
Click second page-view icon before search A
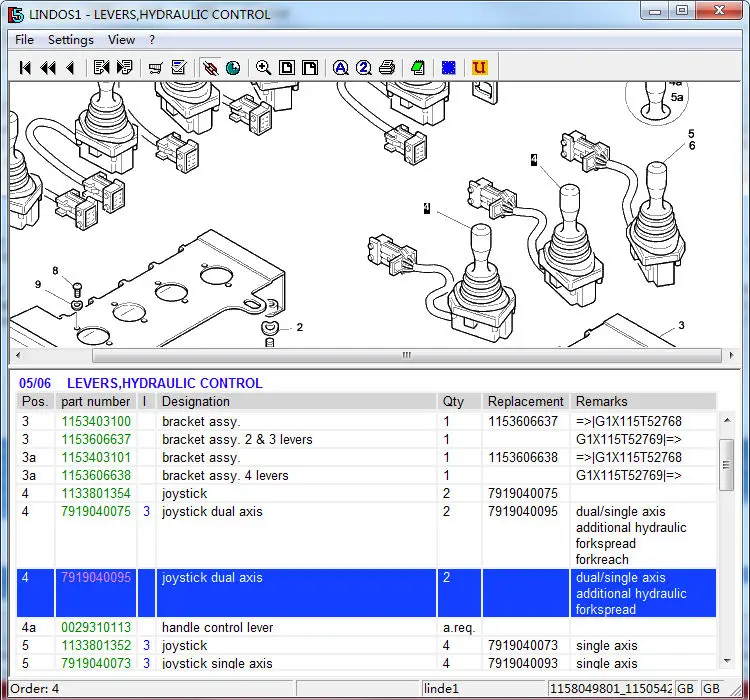pos(310,68)
